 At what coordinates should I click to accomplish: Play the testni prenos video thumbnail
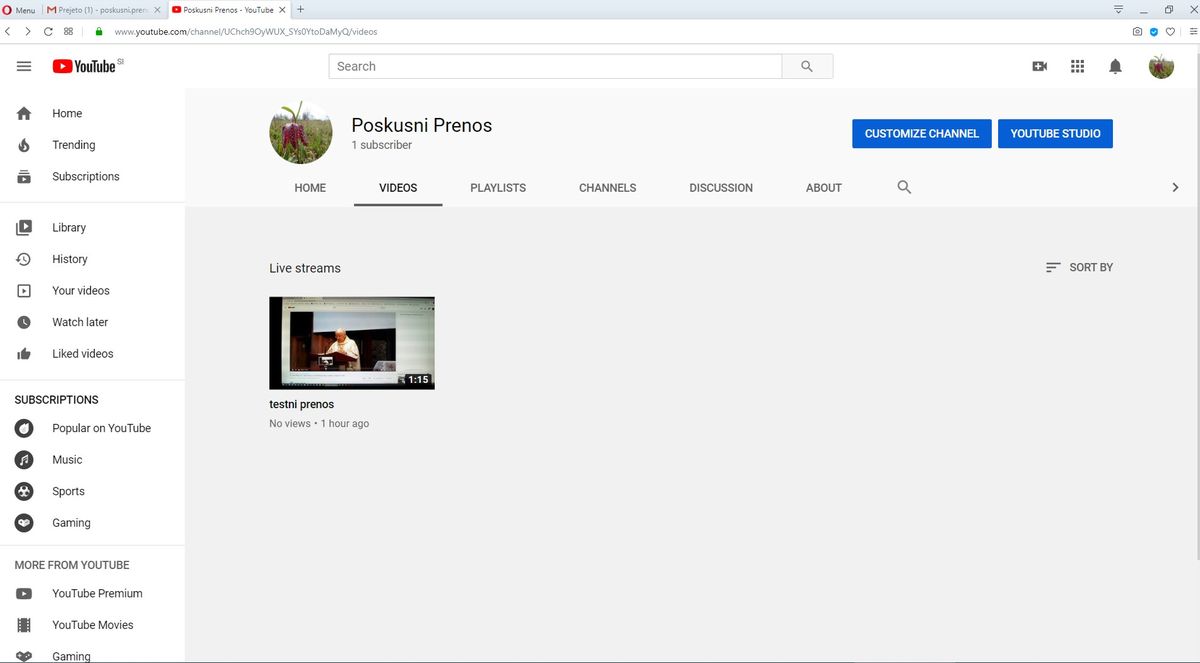[x=352, y=342]
